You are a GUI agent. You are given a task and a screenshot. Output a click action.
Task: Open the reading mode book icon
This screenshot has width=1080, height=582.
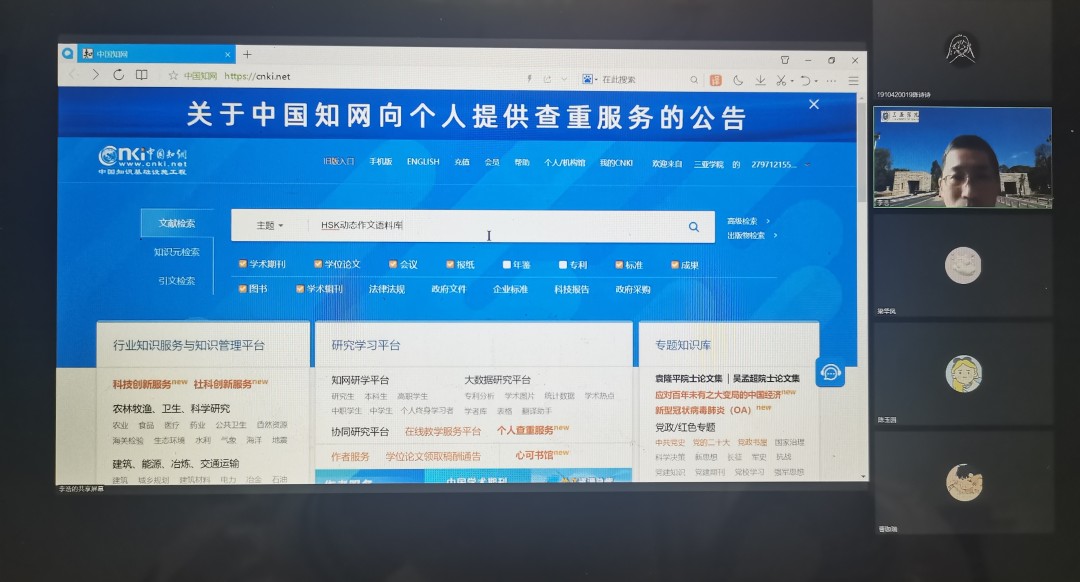[142, 75]
